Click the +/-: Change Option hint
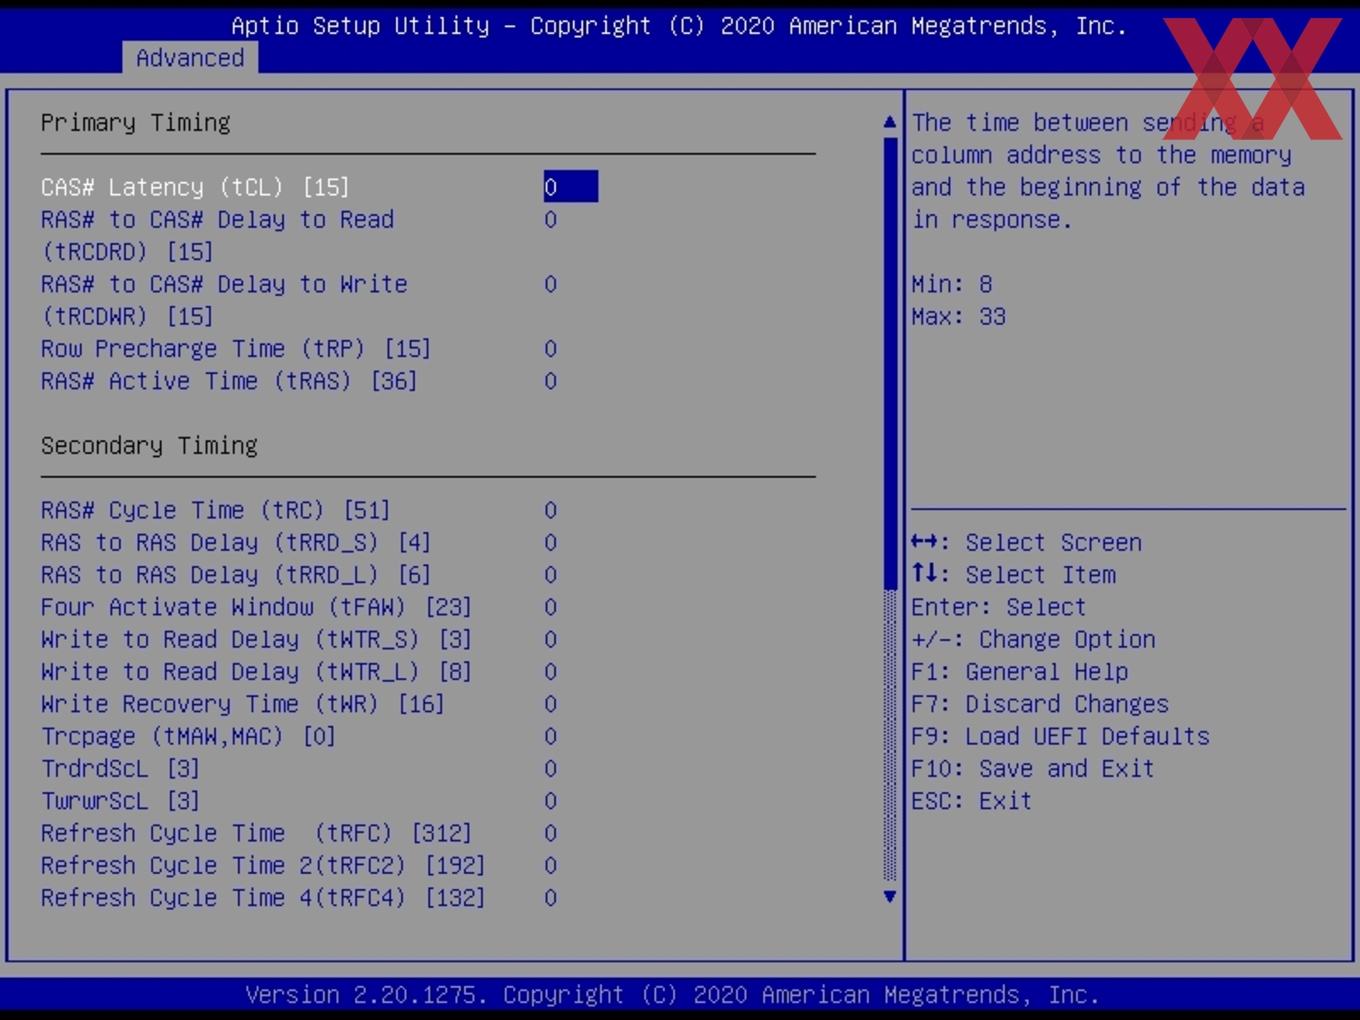Image resolution: width=1360 pixels, height=1020 pixels. [1033, 639]
